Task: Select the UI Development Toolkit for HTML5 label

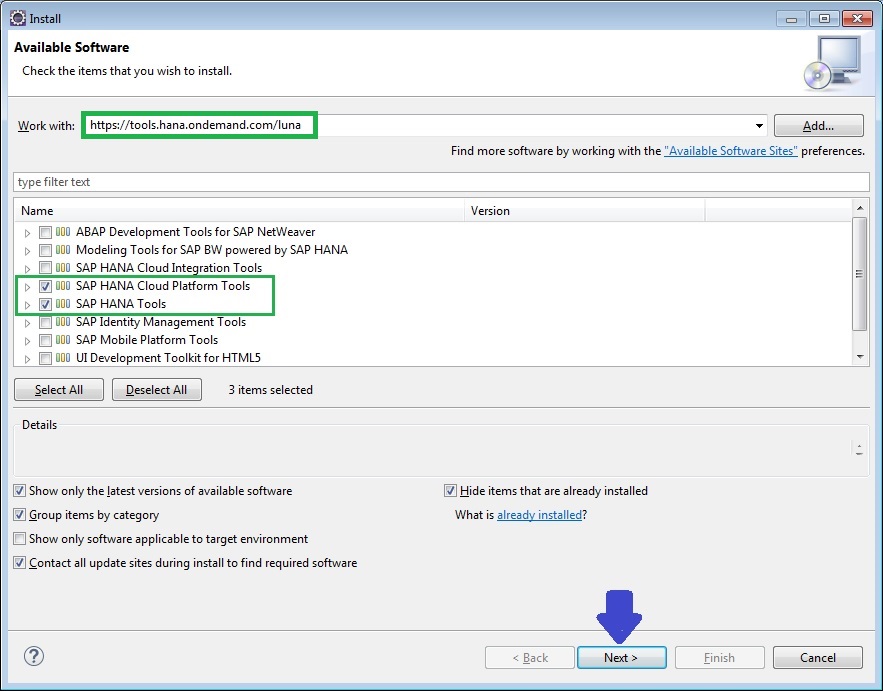Action: (168, 358)
